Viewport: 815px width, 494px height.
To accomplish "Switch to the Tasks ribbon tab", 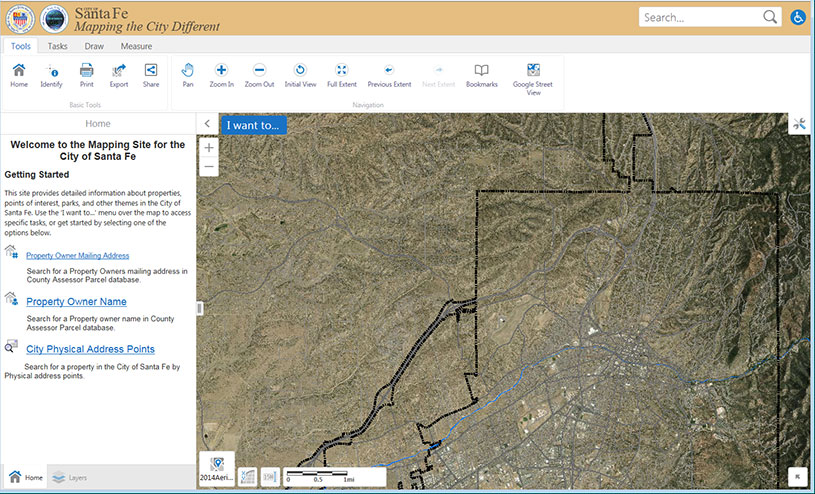I will (x=57, y=46).
